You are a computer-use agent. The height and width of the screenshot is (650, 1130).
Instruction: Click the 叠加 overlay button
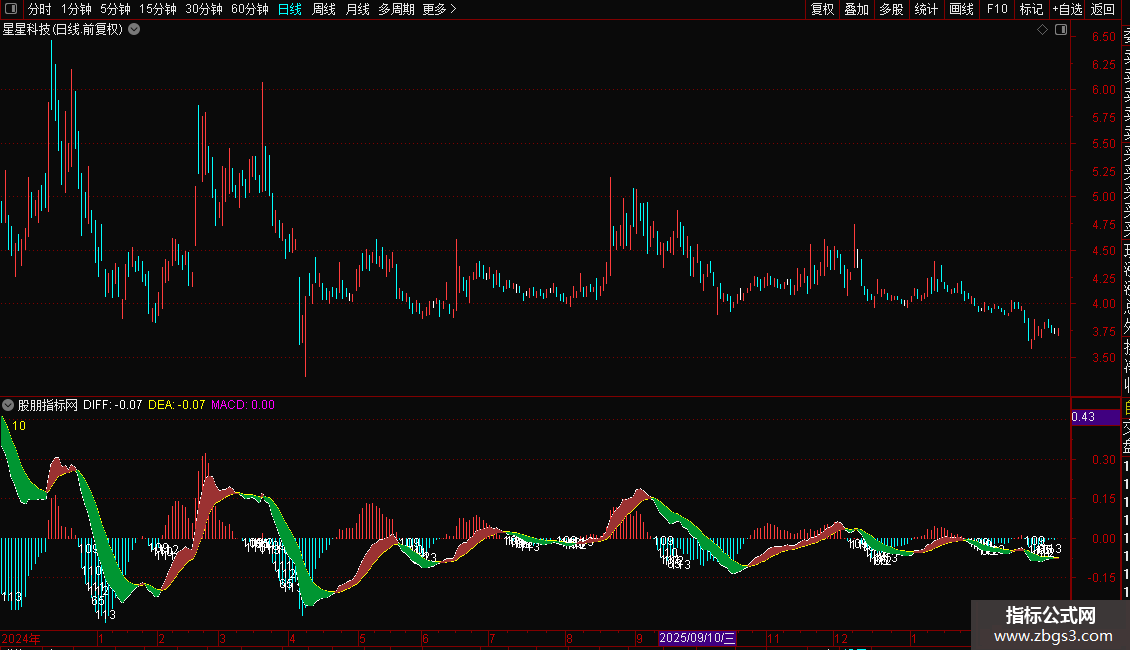(x=857, y=9)
